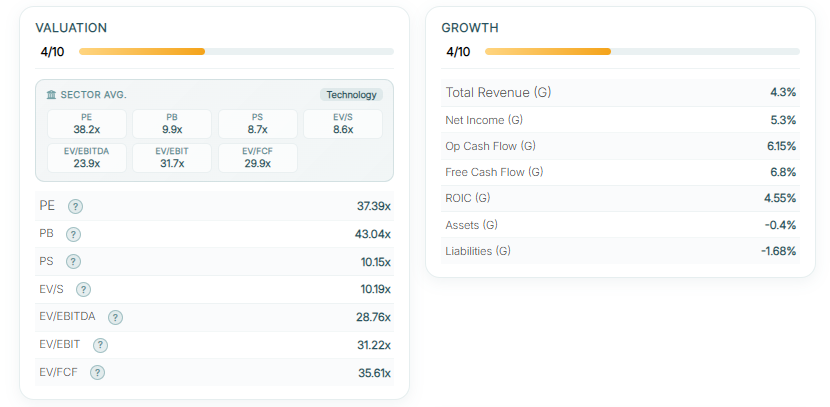
Task: Click the Liabilities growth value -1.68%
Action: [x=779, y=251]
